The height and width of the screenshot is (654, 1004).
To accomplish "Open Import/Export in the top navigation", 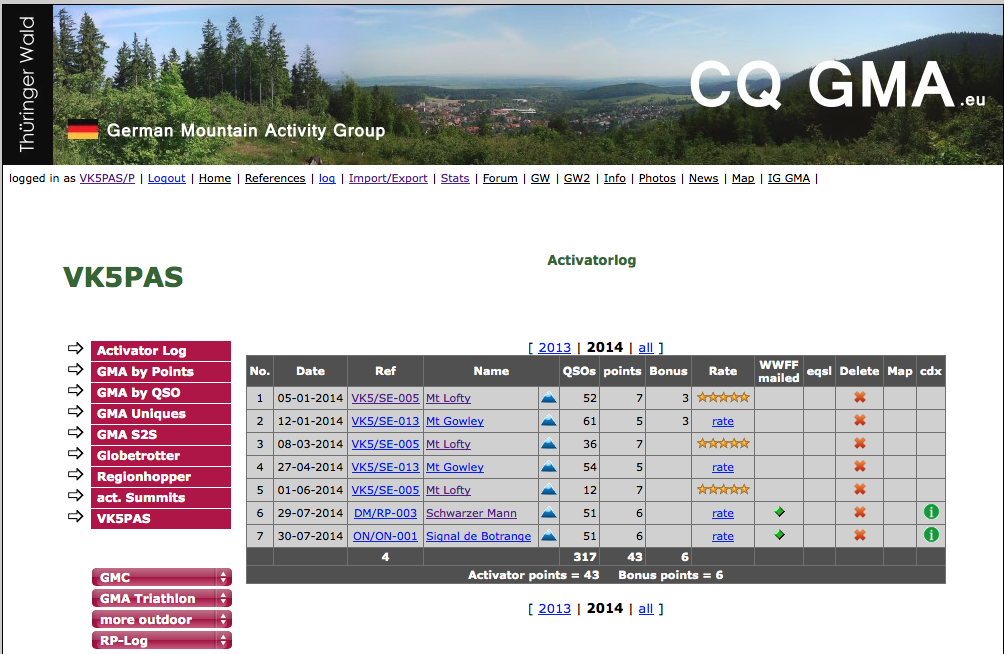I will pos(388,178).
